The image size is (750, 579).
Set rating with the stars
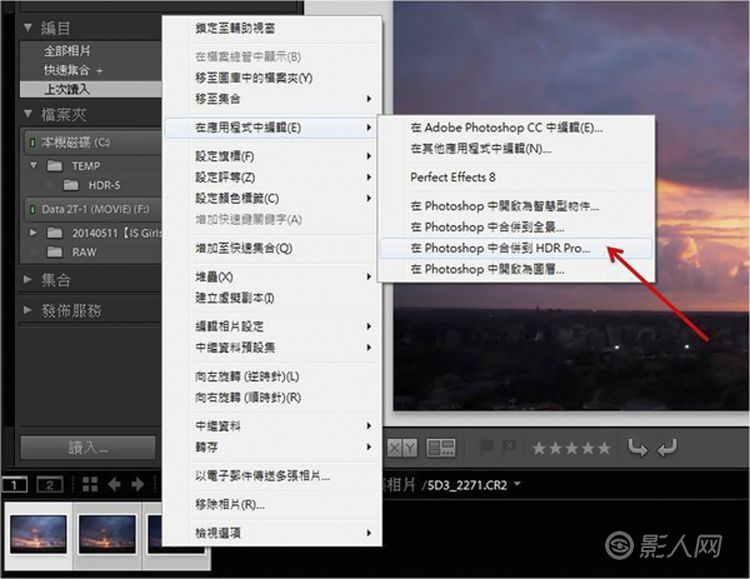coord(572,448)
